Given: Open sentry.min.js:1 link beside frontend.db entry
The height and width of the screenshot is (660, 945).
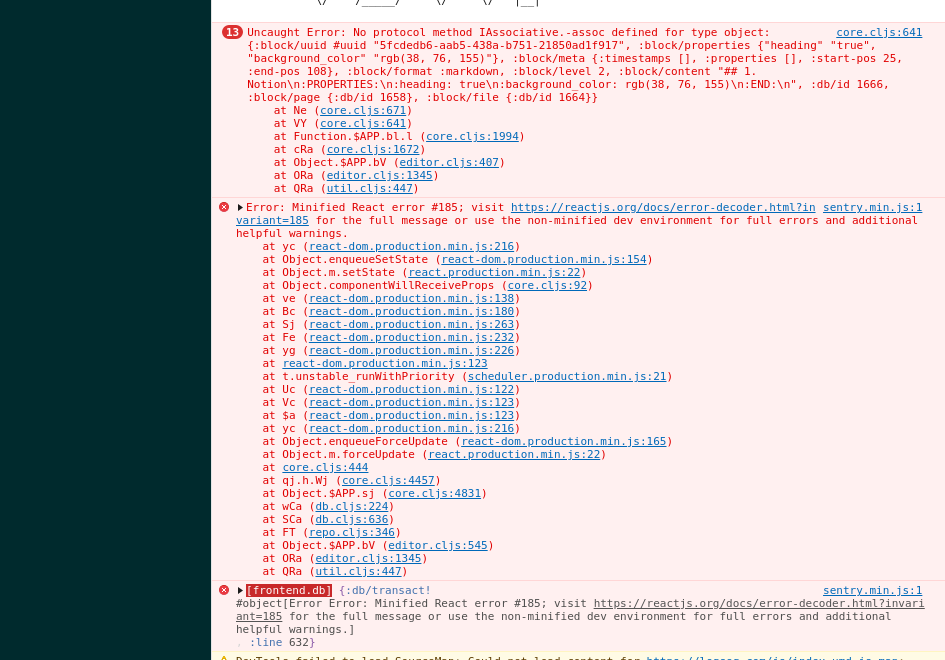Looking at the screenshot, I should click(x=873, y=590).
